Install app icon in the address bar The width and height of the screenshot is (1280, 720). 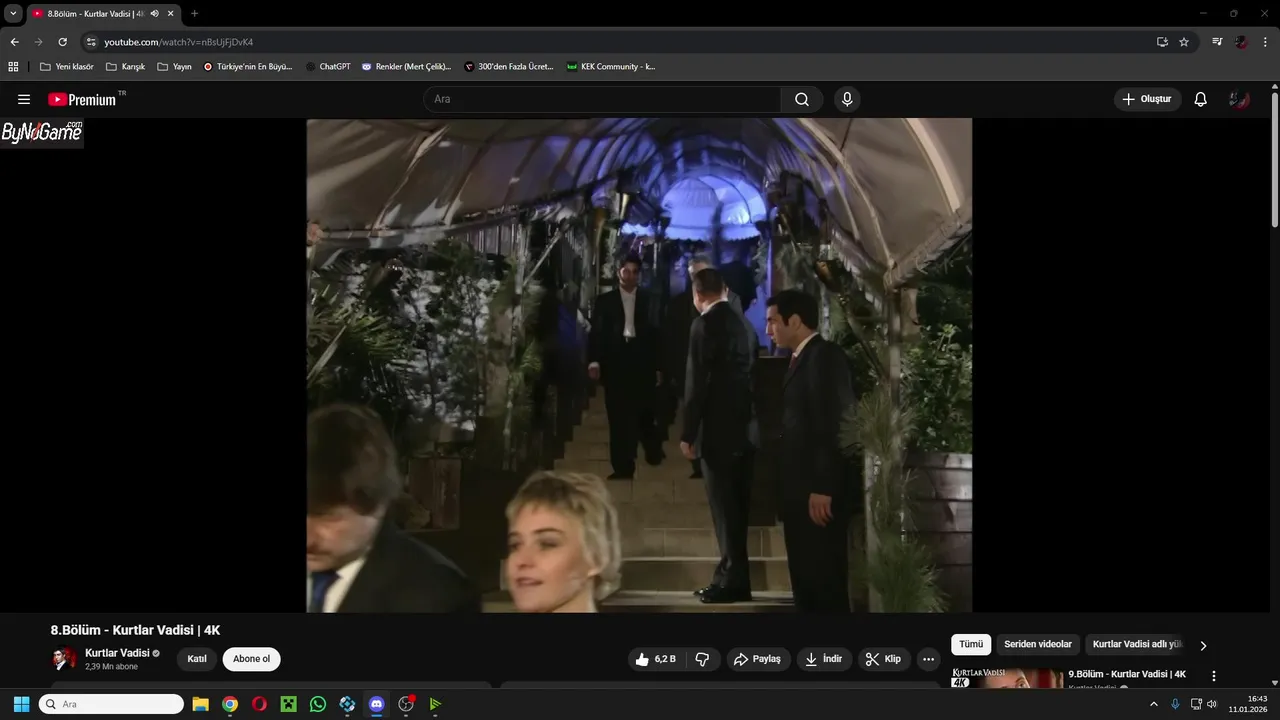pos(1162,42)
